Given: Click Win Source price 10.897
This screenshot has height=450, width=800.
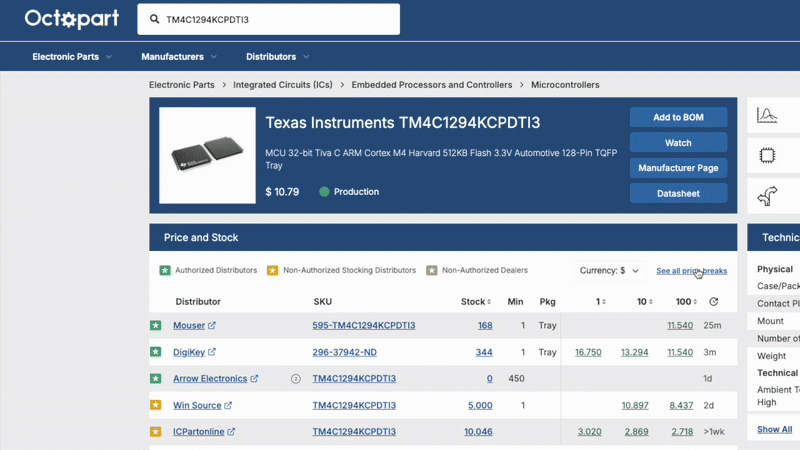Looking at the screenshot, I should click(x=635, y=405).
